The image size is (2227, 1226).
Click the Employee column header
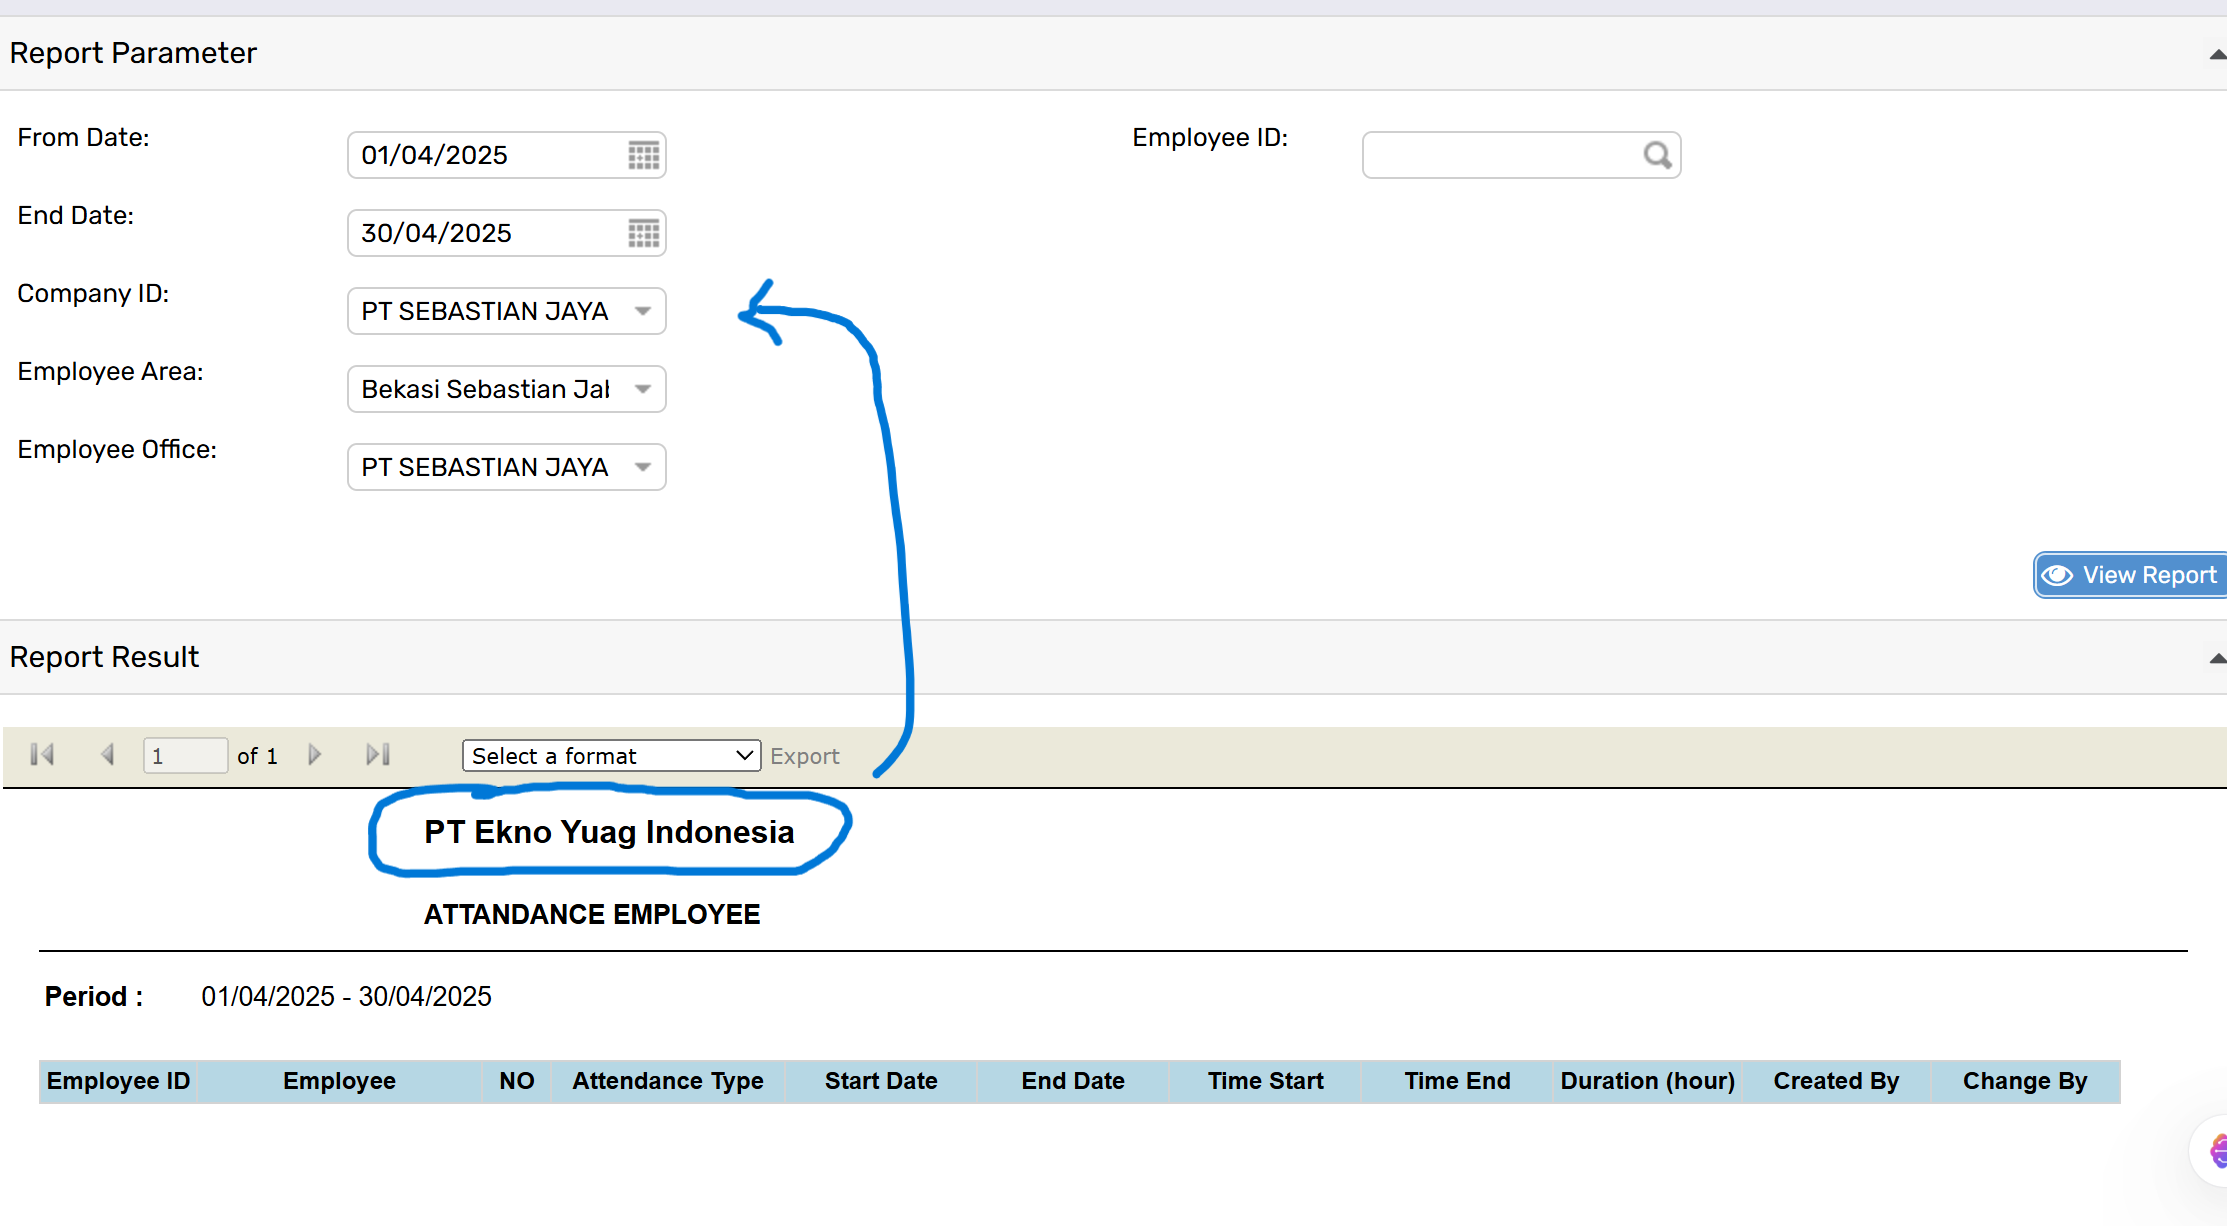(x=339, y=1081)
